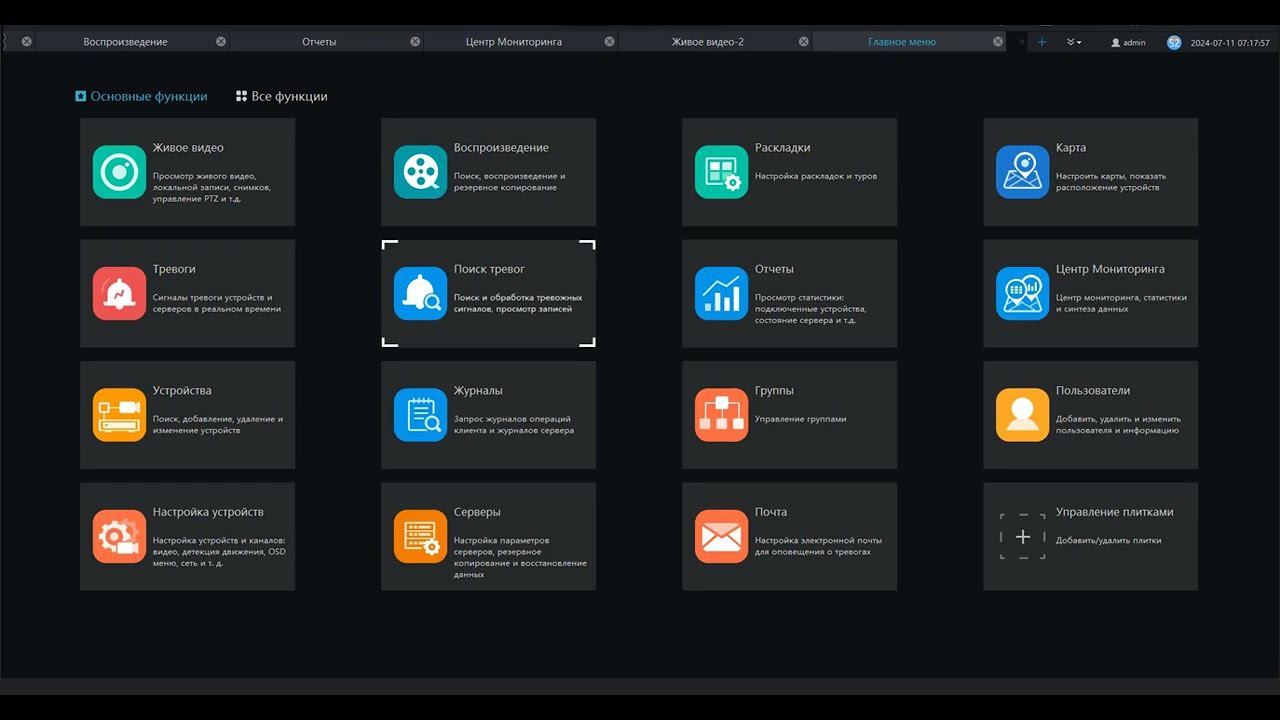Click the Группы tile title

click(x=774, y=391)
